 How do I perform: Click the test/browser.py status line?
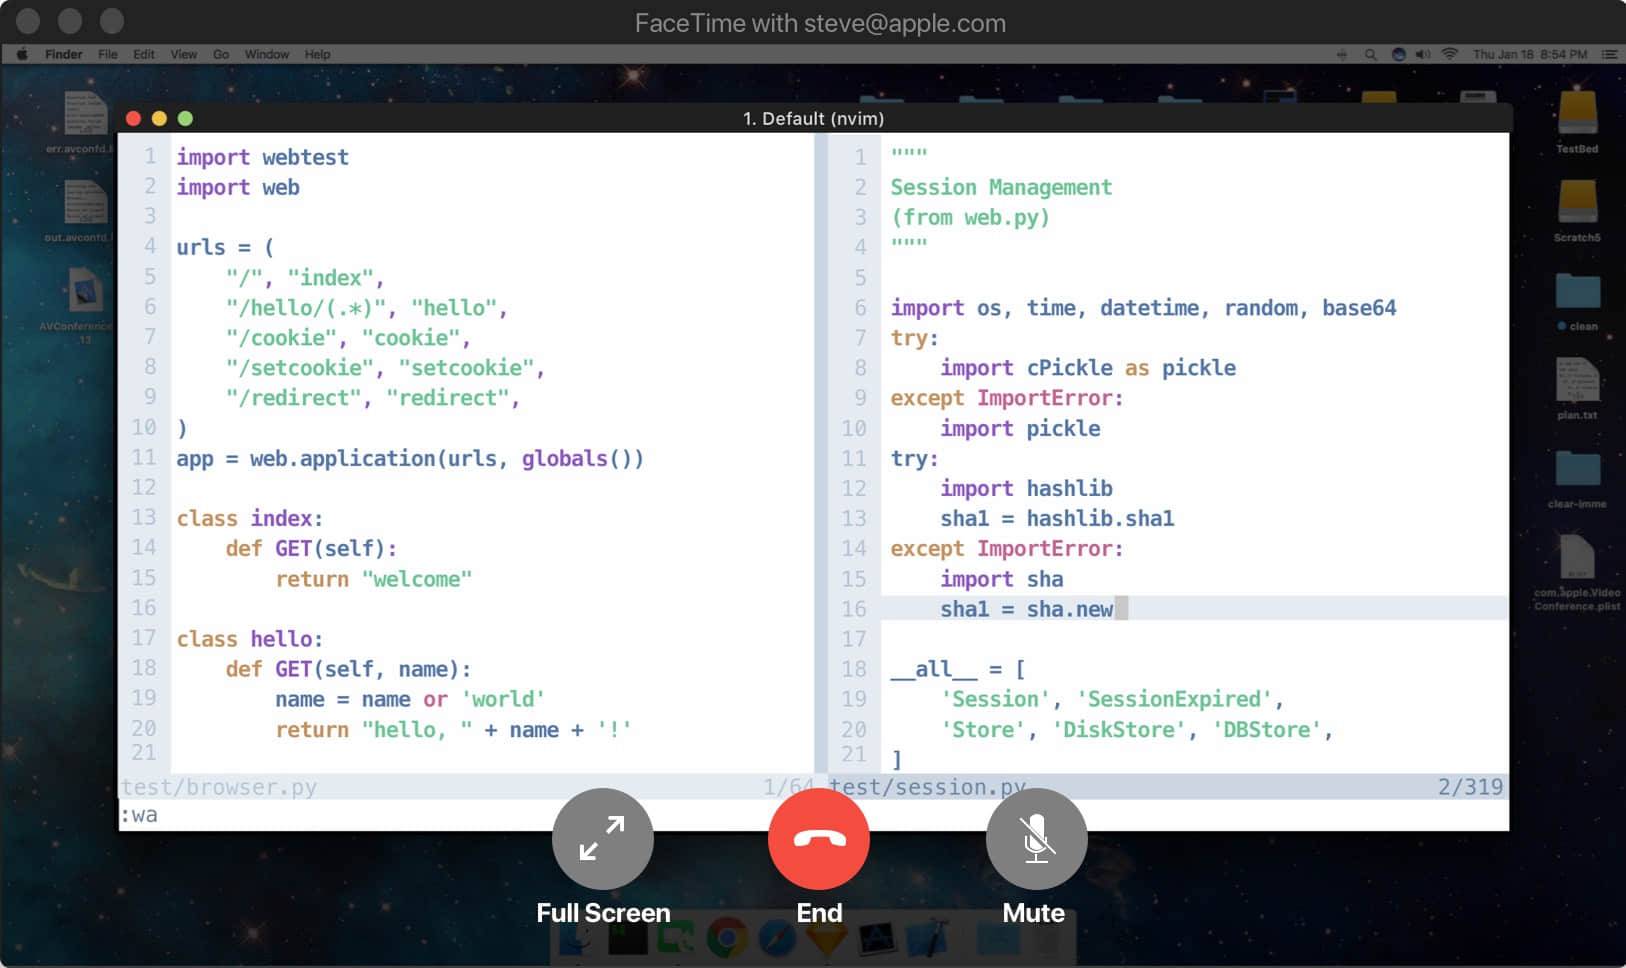pos(219,787)
